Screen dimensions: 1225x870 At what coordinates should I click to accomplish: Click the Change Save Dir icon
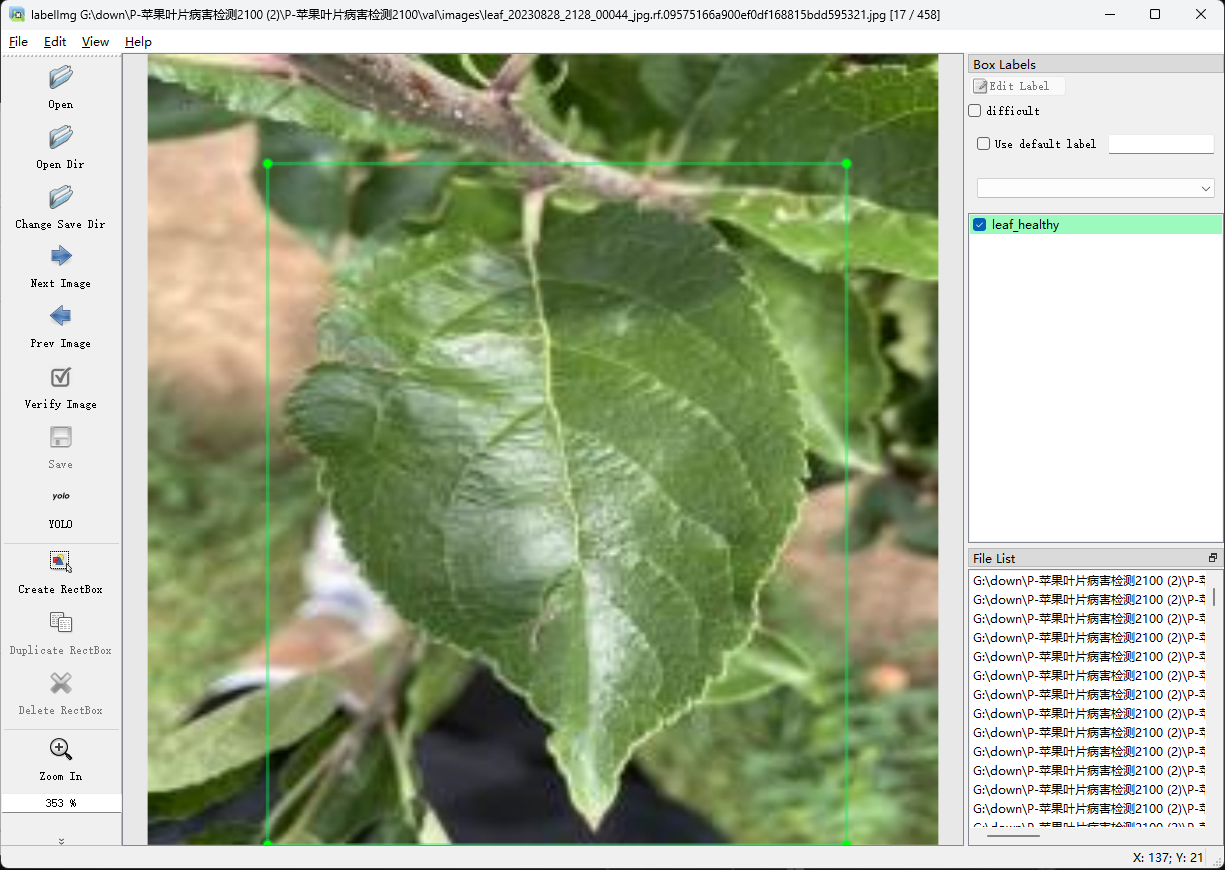(x=61, y=197)
